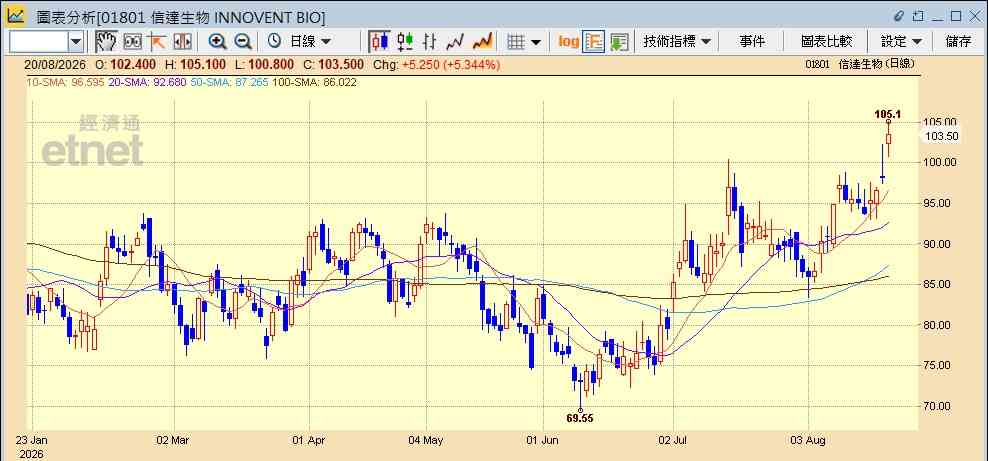Viewport: 988px width, 461px height.
Task: Switch to OHLC bar chart style
Action: coord(430,42)
